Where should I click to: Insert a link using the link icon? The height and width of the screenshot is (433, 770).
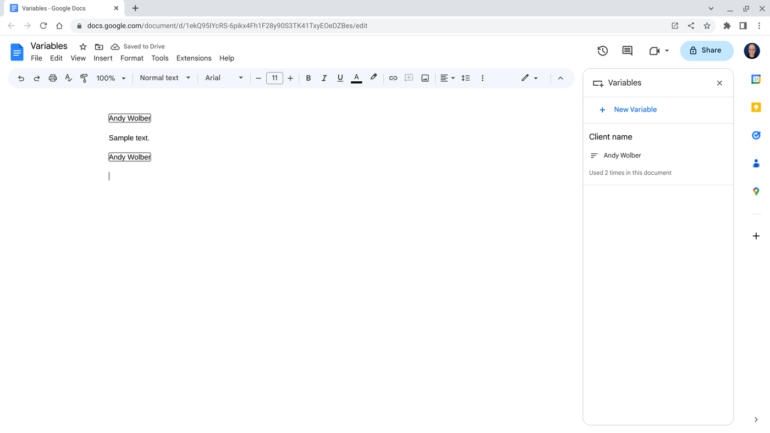(393, 78)
